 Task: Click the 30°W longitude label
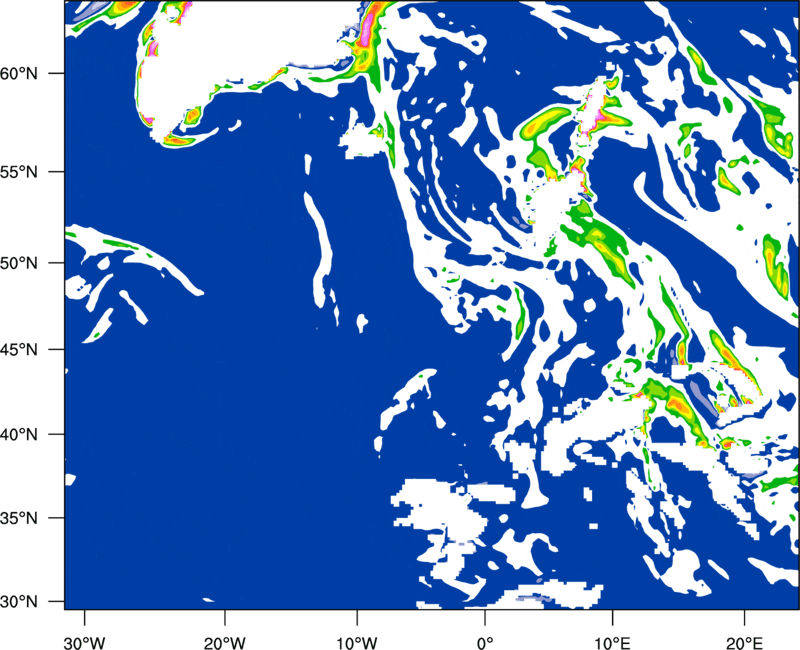(84, 643)
